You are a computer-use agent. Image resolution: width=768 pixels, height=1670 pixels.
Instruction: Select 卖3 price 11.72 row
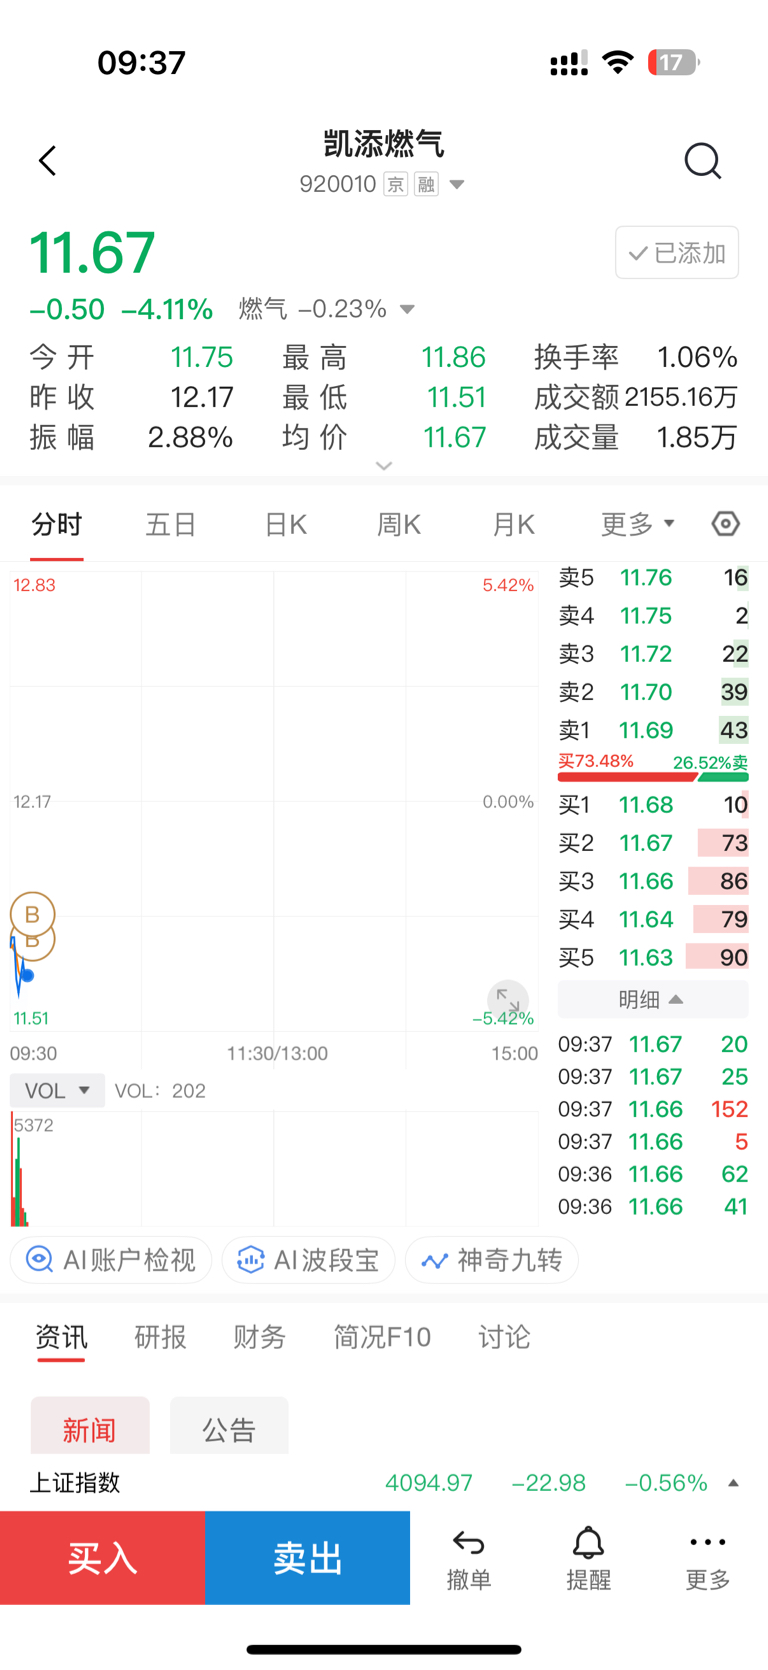click(x=653, y=654)
